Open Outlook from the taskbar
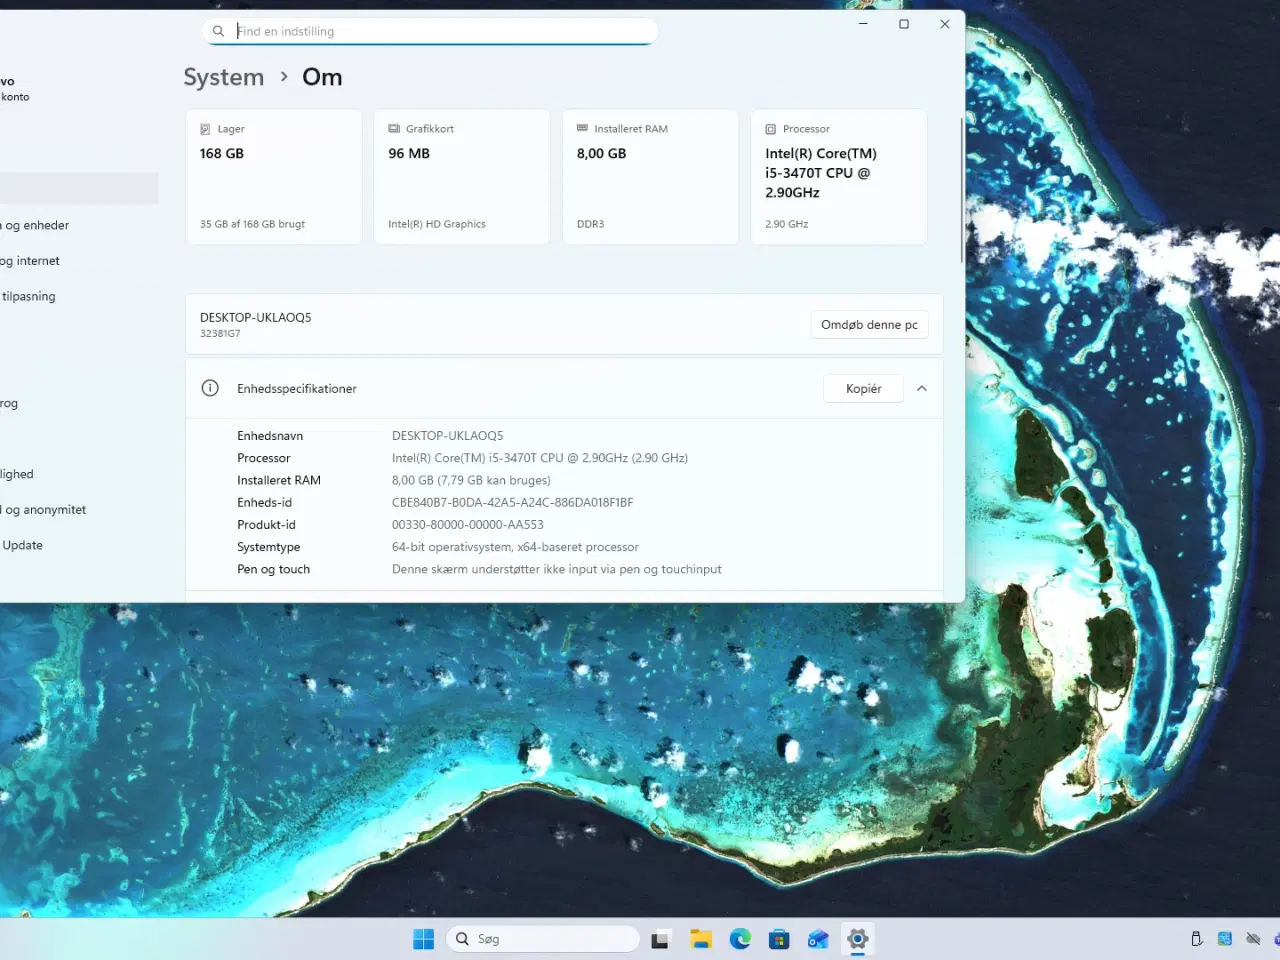The height and width of the screenshot is (960, 1280). pos(818,939)
